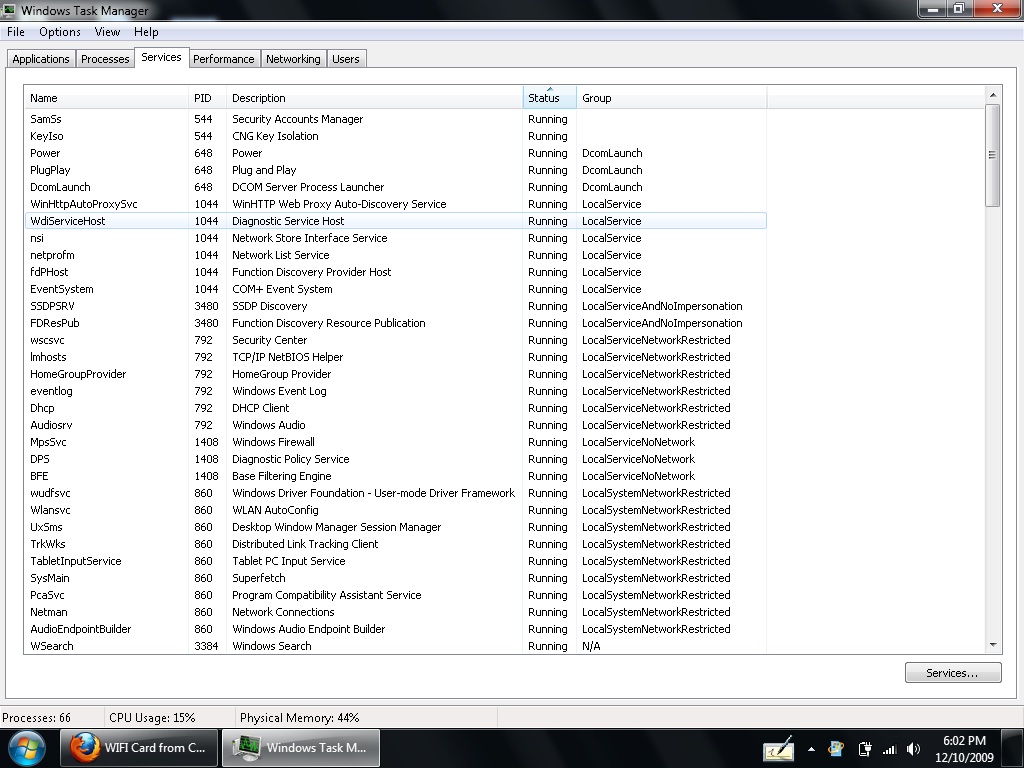Open the Help menu

146,32
